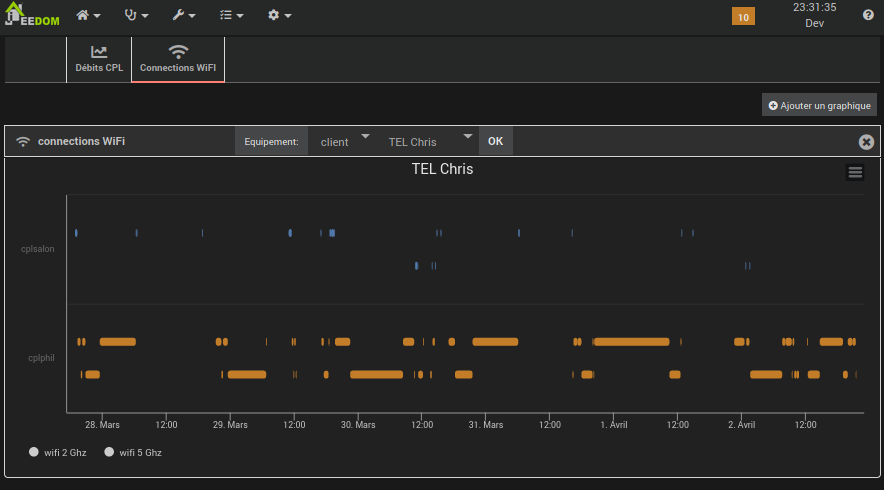This screenshot has width=884, height=490.
Task: Click the cplphil axis label
Action: pos(41,357)
